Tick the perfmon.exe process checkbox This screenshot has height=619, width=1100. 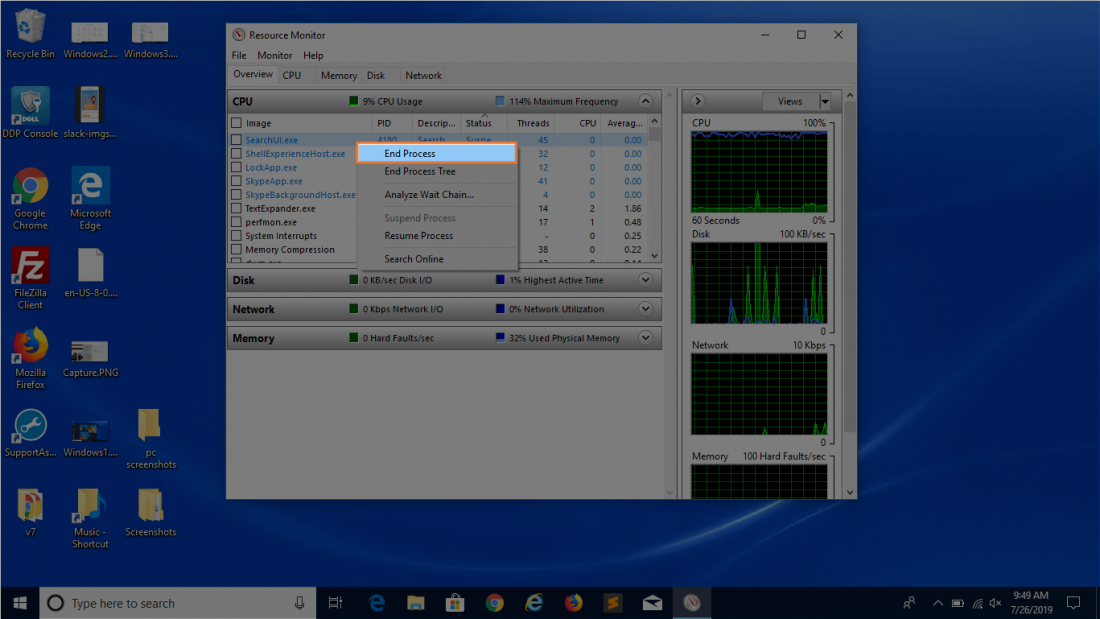pyautogui.click(x=237, y=222)
